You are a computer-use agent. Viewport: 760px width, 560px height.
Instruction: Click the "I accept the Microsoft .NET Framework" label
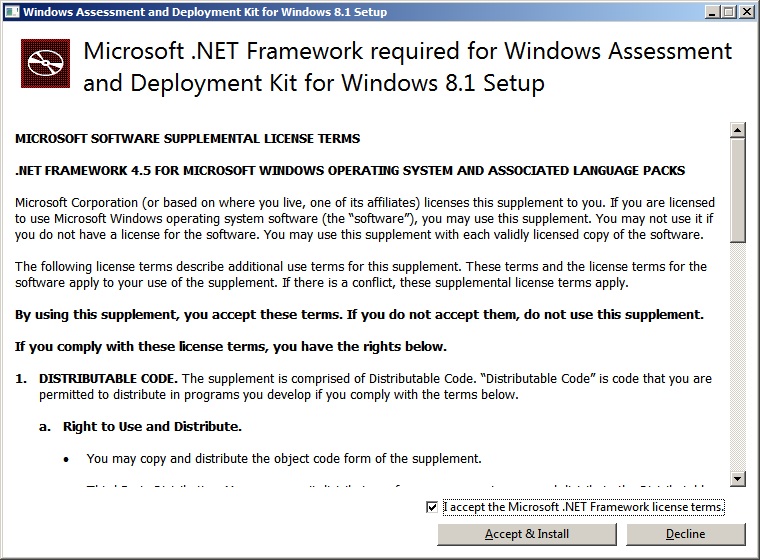click(x=583, y=507)
